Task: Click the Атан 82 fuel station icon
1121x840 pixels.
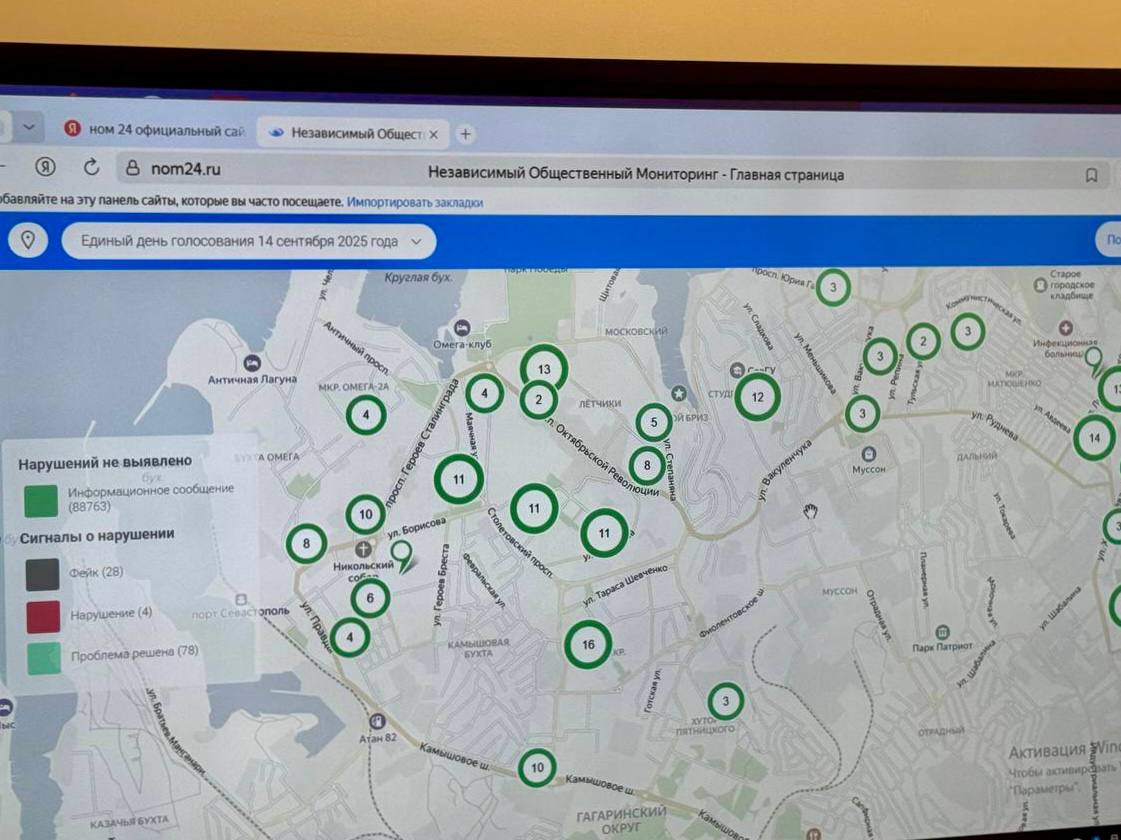Action: click(377, 721)
